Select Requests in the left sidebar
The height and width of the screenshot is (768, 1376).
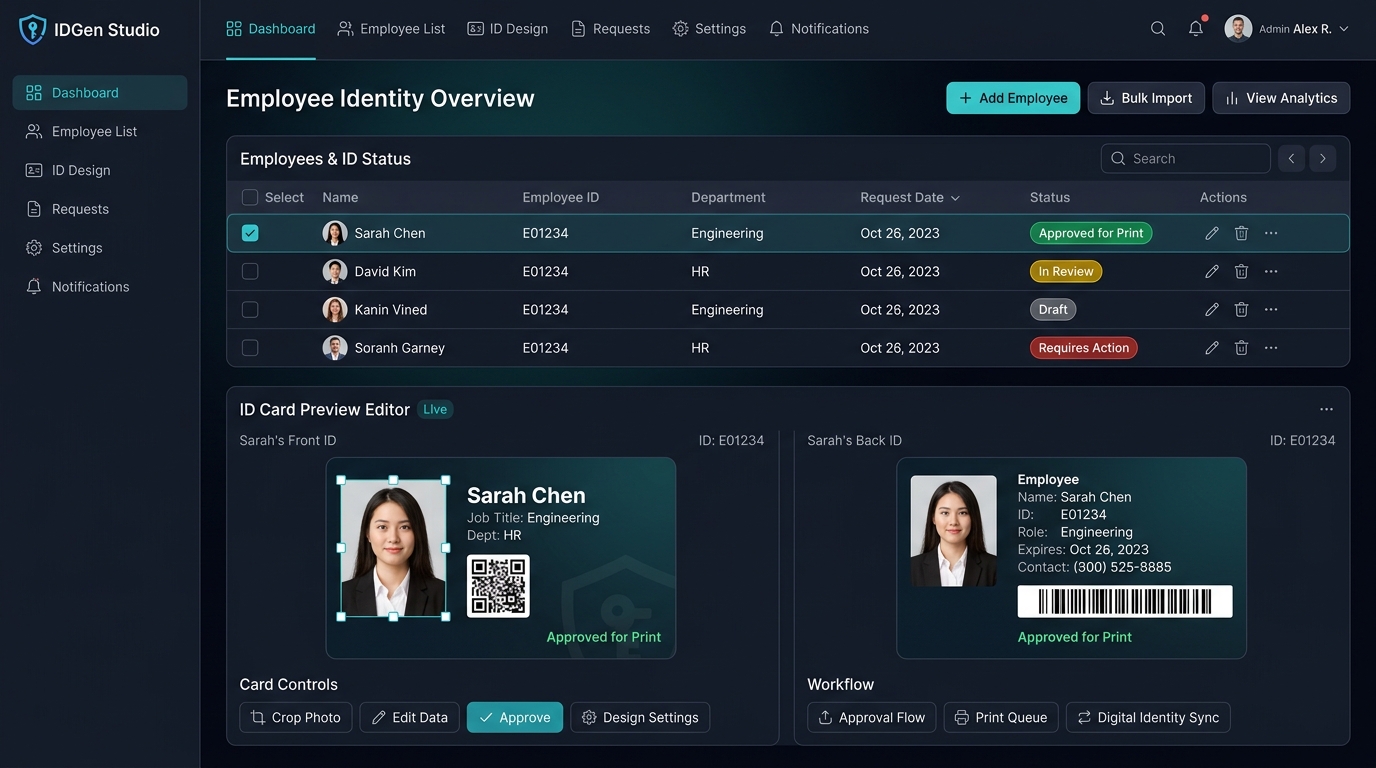pyautogui.click(x=100, y=209)
